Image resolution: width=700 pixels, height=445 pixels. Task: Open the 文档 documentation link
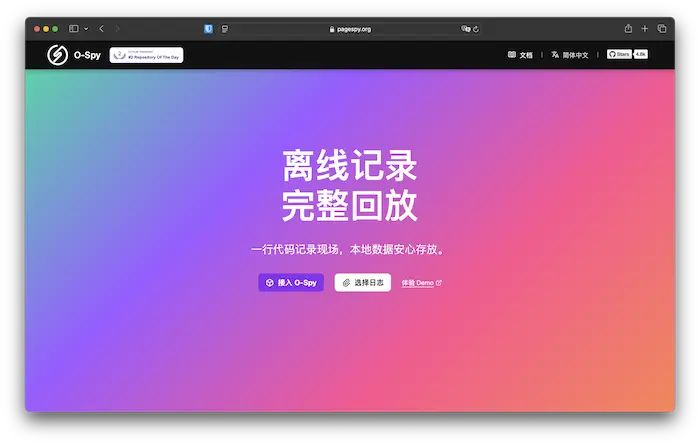point(520,55)
